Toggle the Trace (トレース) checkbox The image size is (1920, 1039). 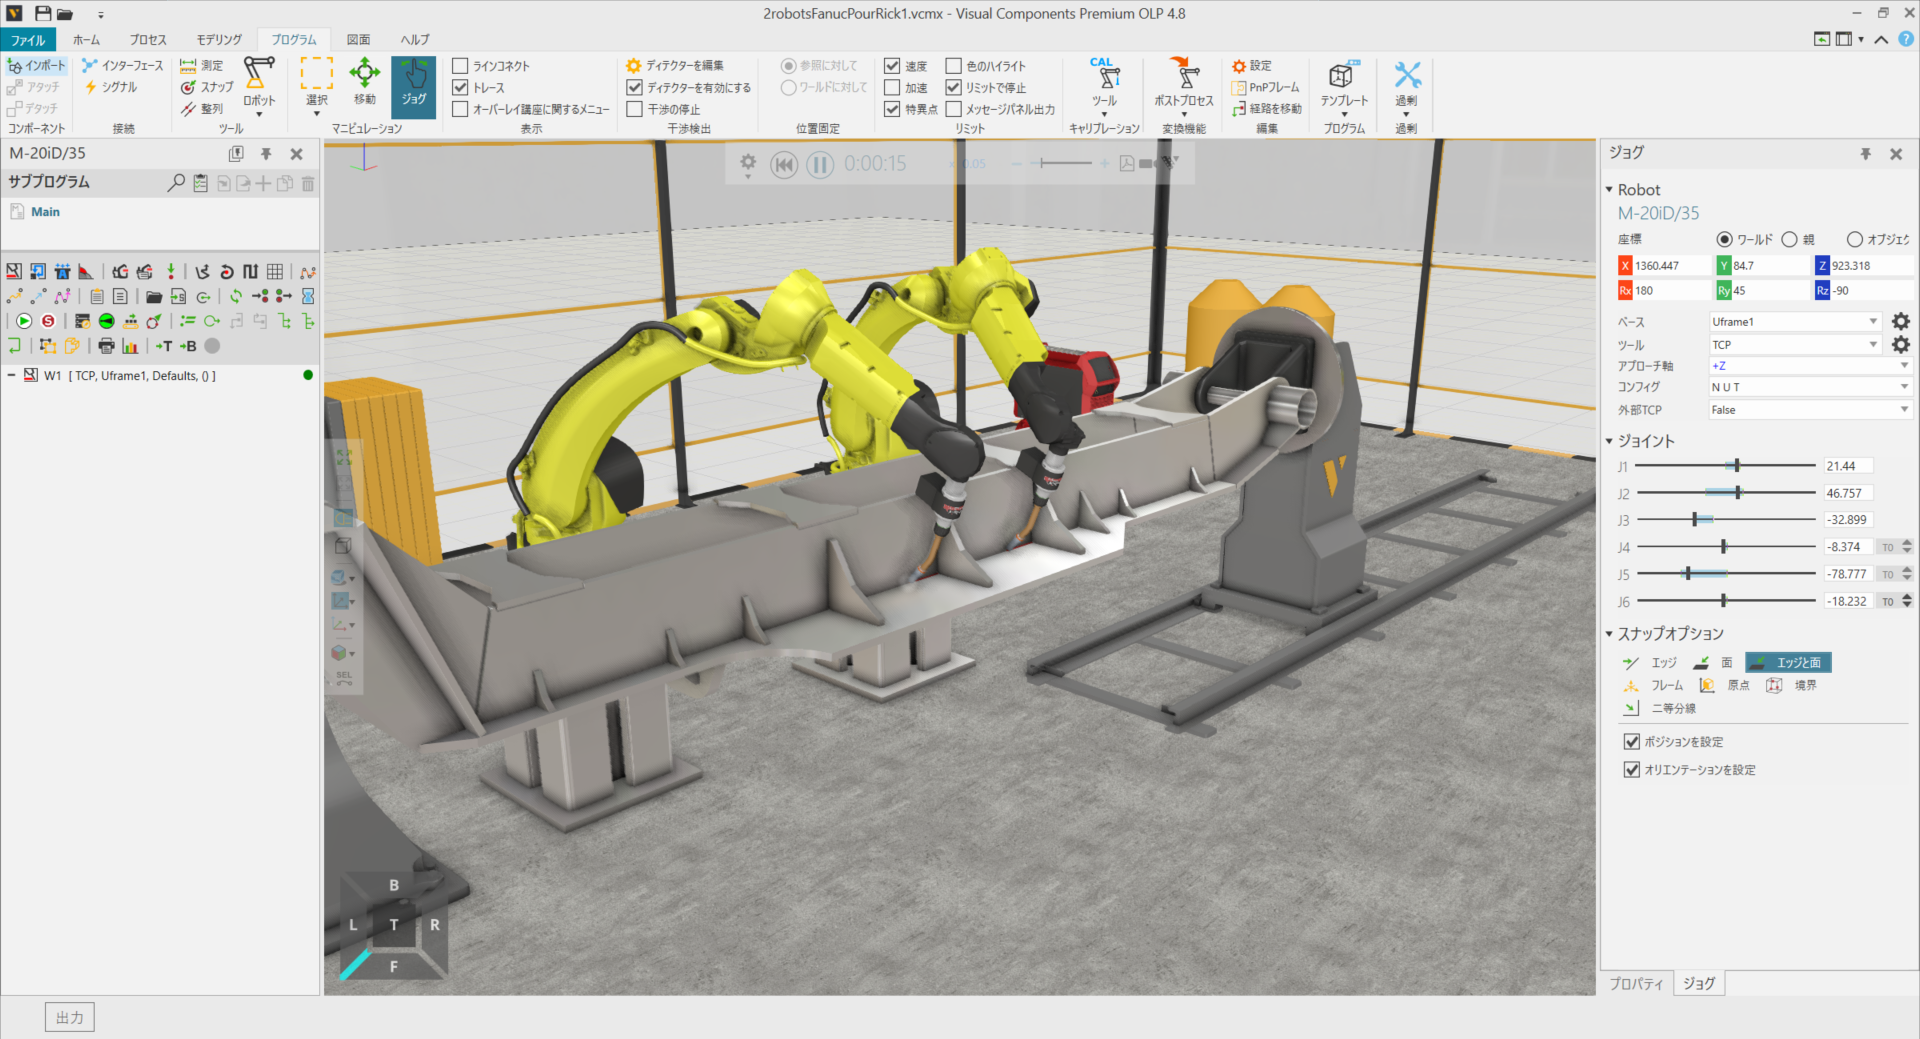point(460,88)
